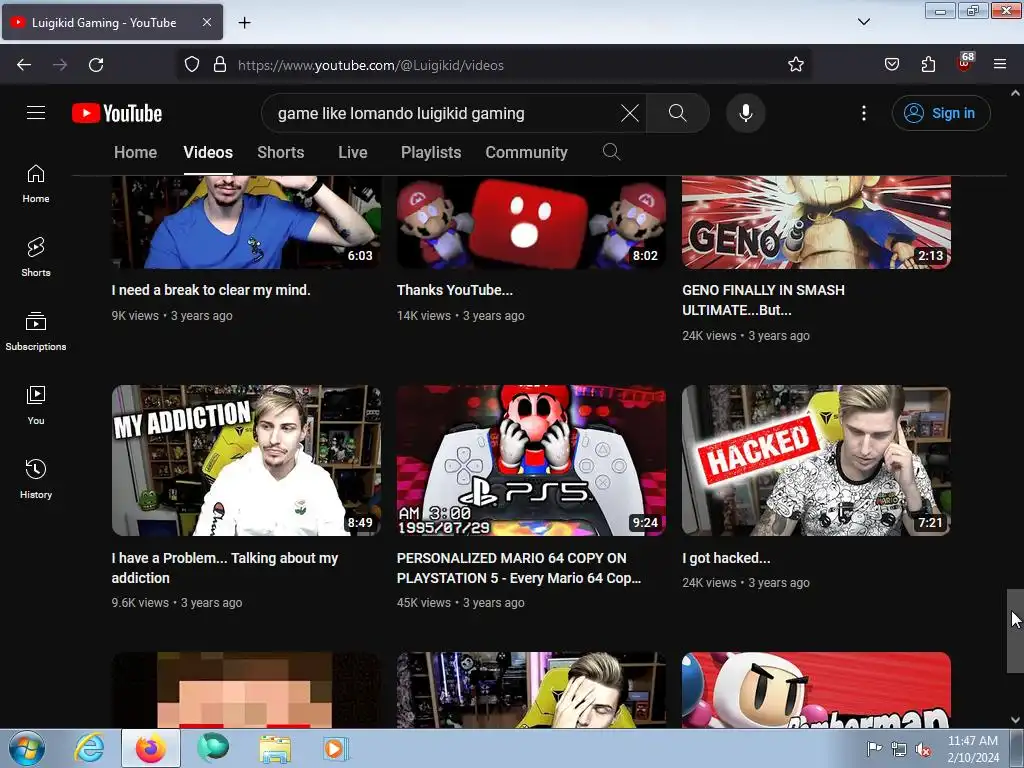1024x768 pixels.
Task: Click the YouTube logo
Action: [x=117, y=113]
